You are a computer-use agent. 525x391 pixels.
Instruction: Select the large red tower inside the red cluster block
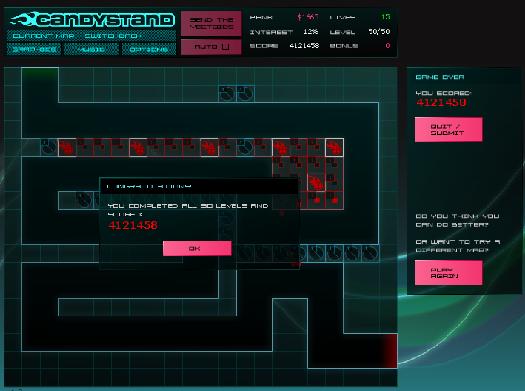(x=316, y=183)
